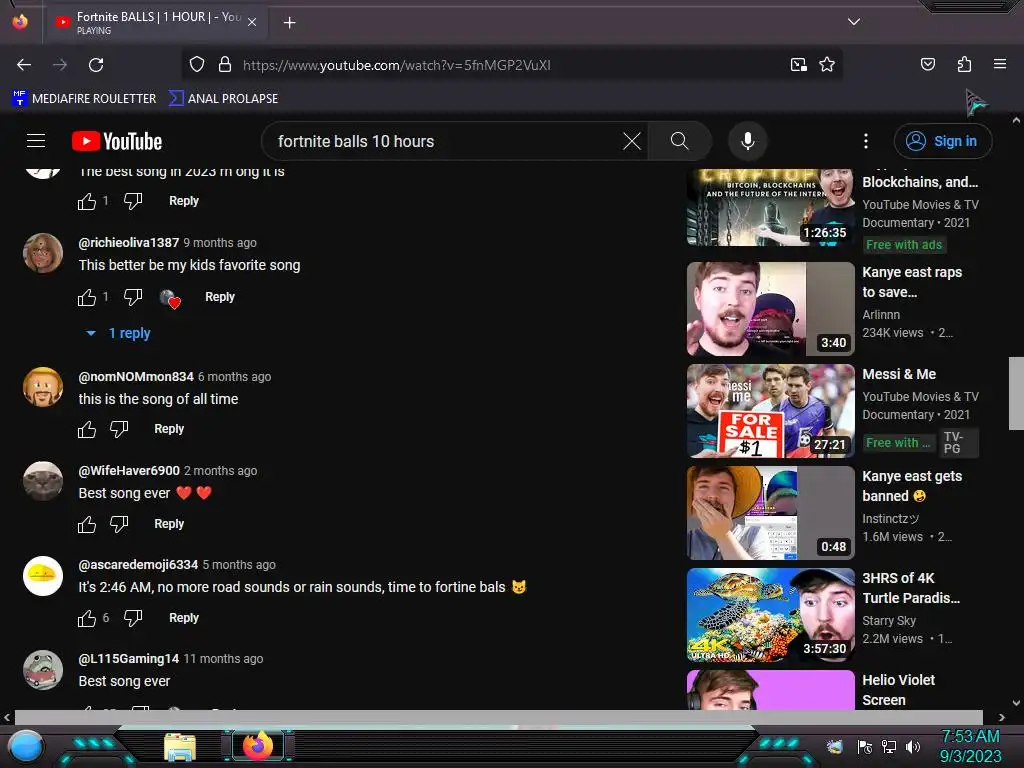Start voice search with microphone icon
This screenshot has width=1024, height=768.
point(748,141)
